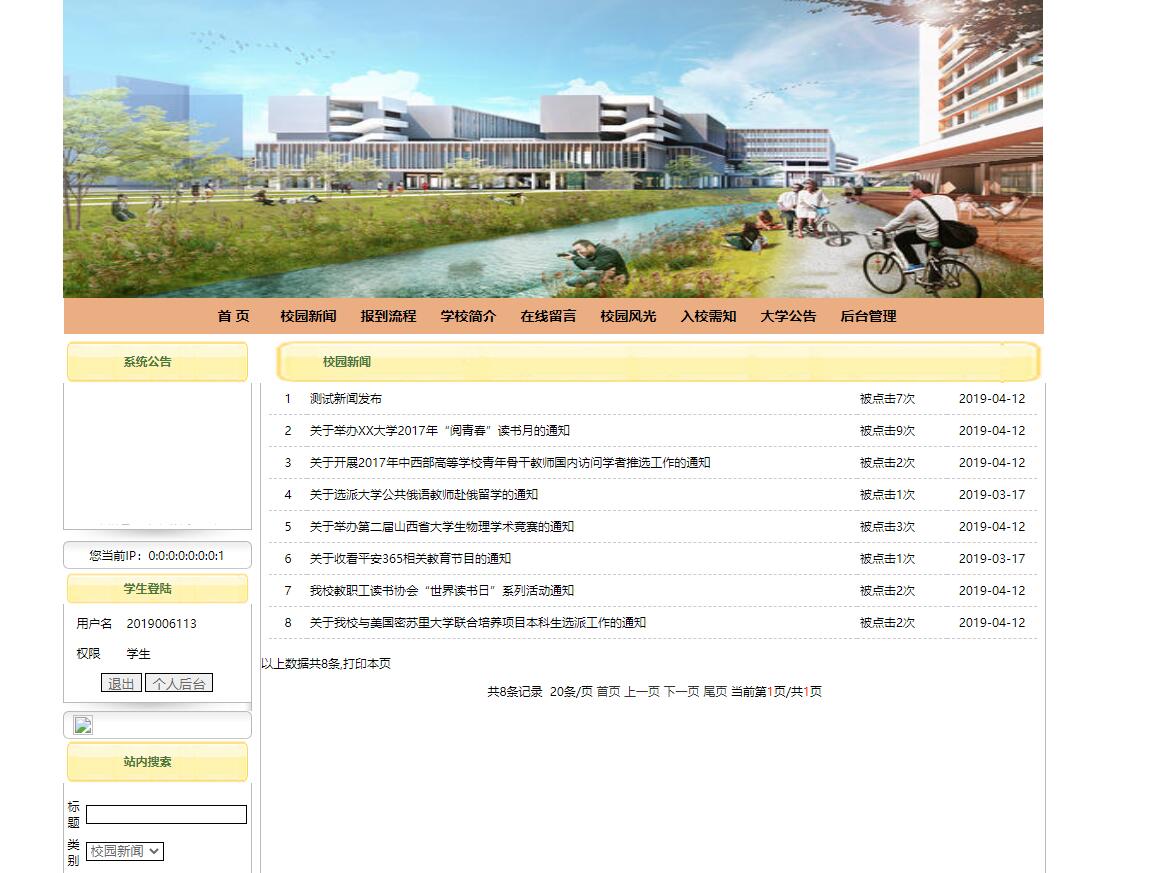Open the news item 测试新闻发布
This screenshot has height=873, width=1164.
(345, 398)
